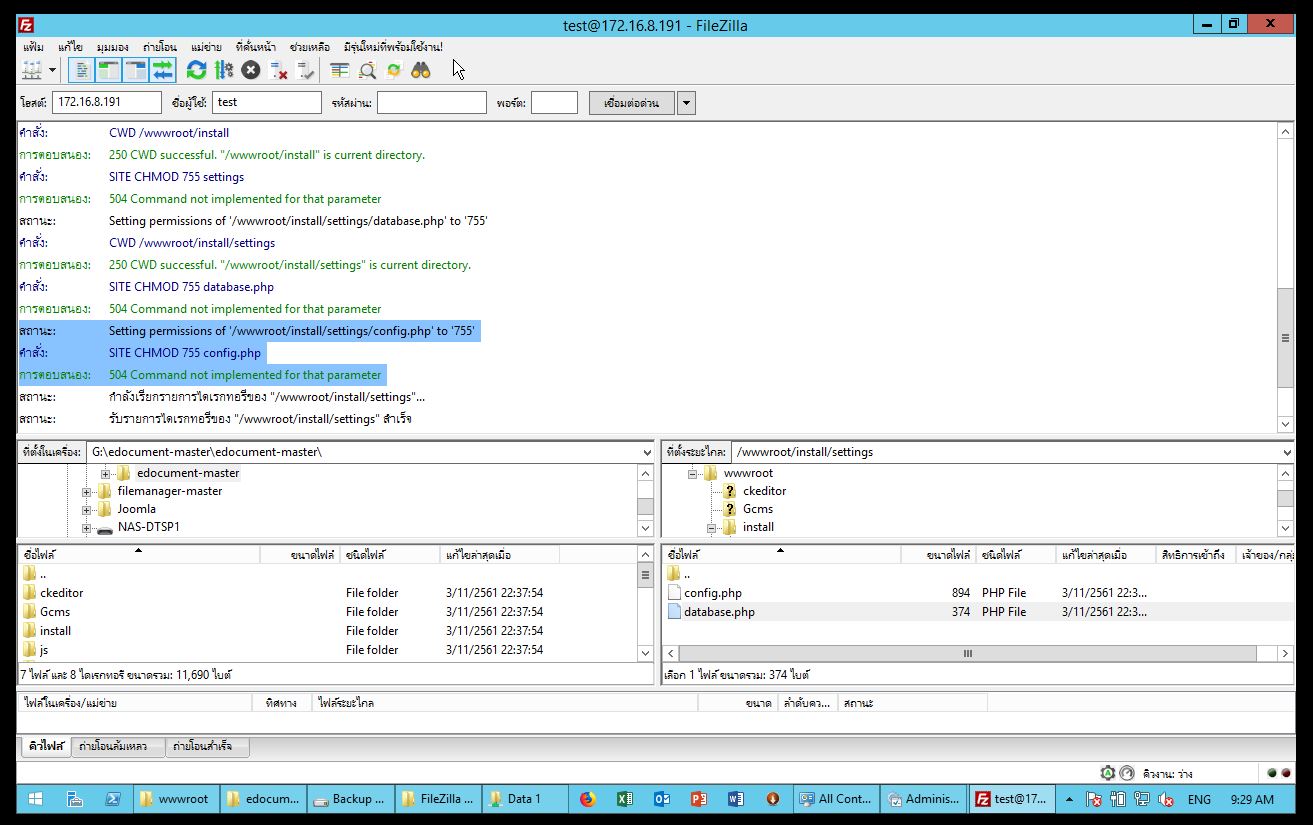Click the host field containing 172.16.8.191
This screenshot has width=1313, height=825.
coord(107,102)
